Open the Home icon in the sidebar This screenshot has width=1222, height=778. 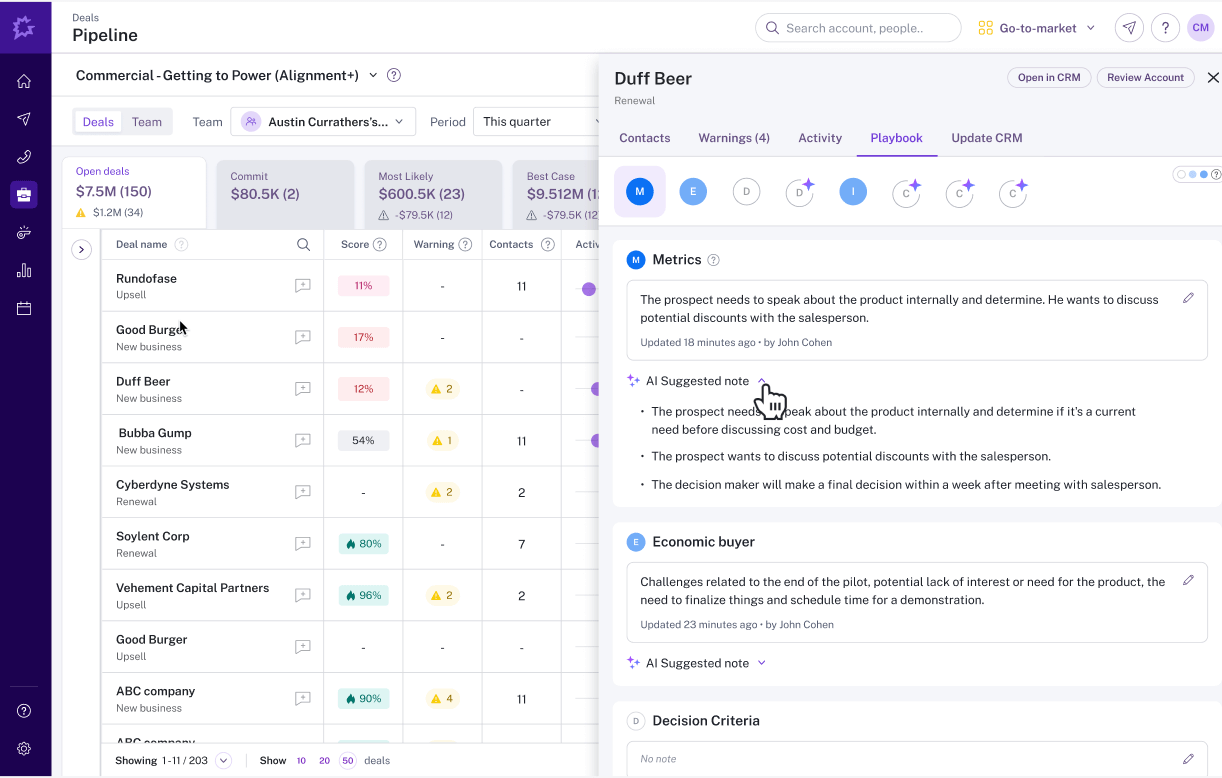click(24, 81)
